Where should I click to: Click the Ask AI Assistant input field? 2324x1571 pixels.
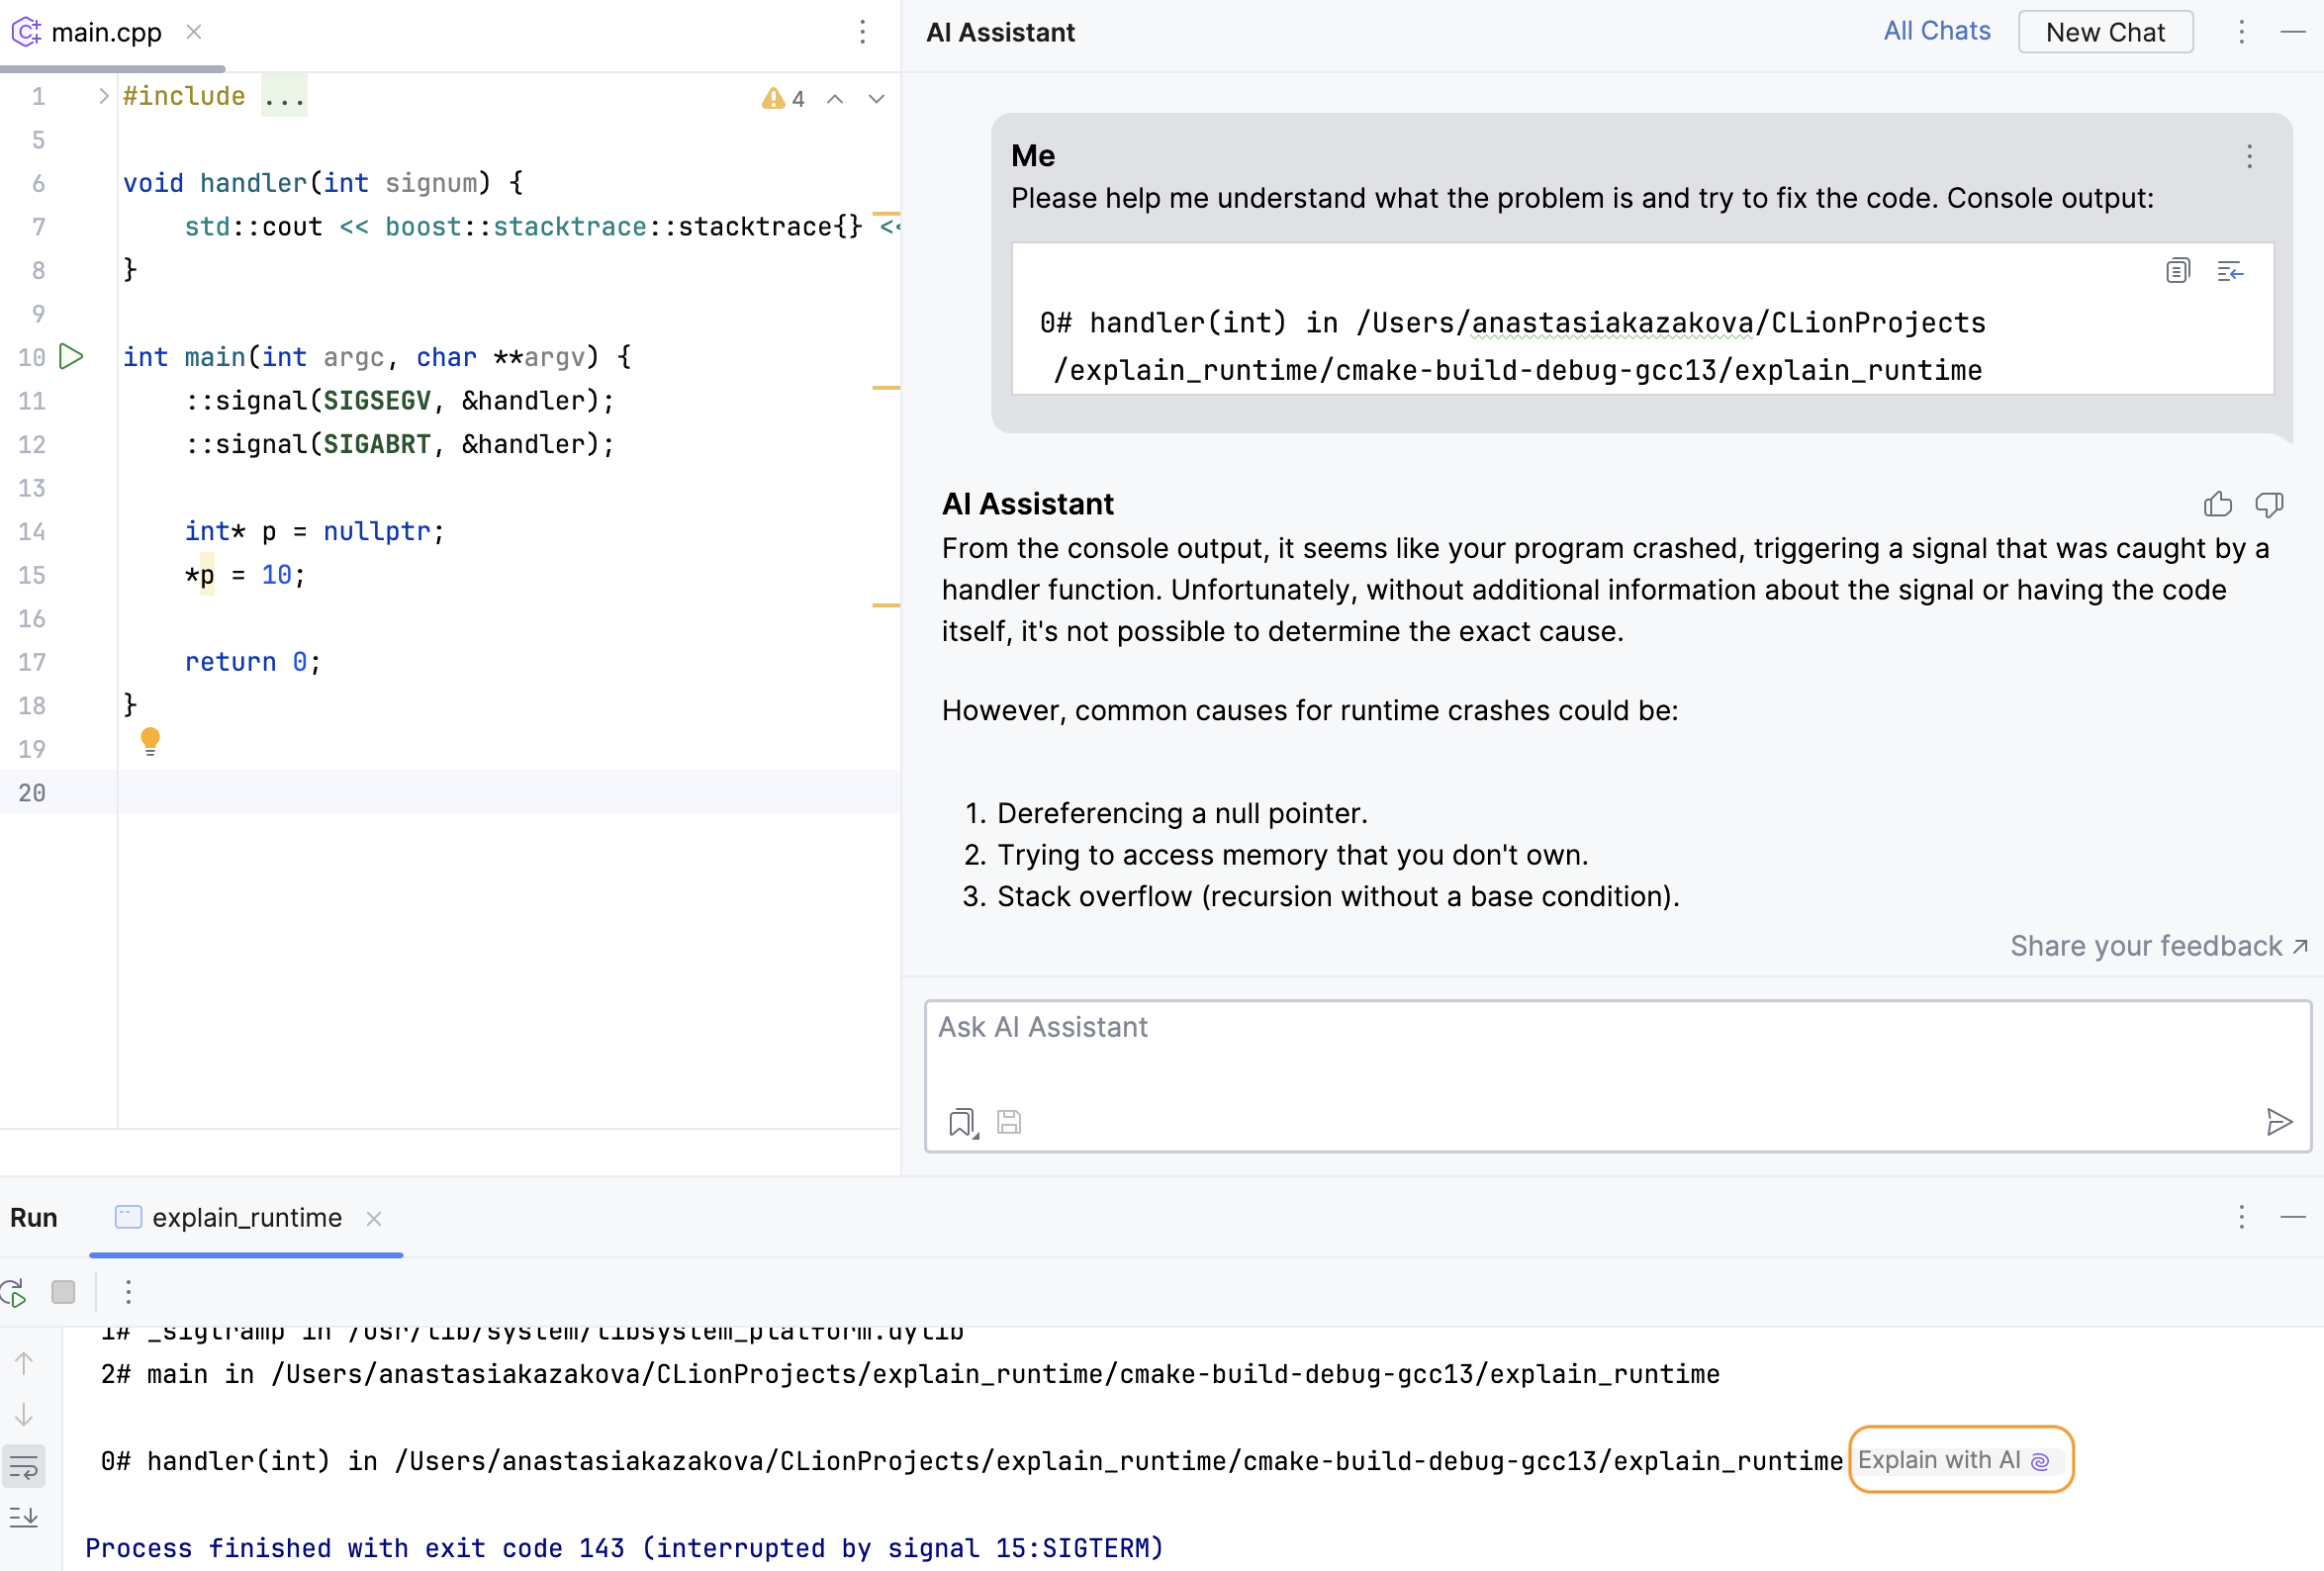1500,1027
